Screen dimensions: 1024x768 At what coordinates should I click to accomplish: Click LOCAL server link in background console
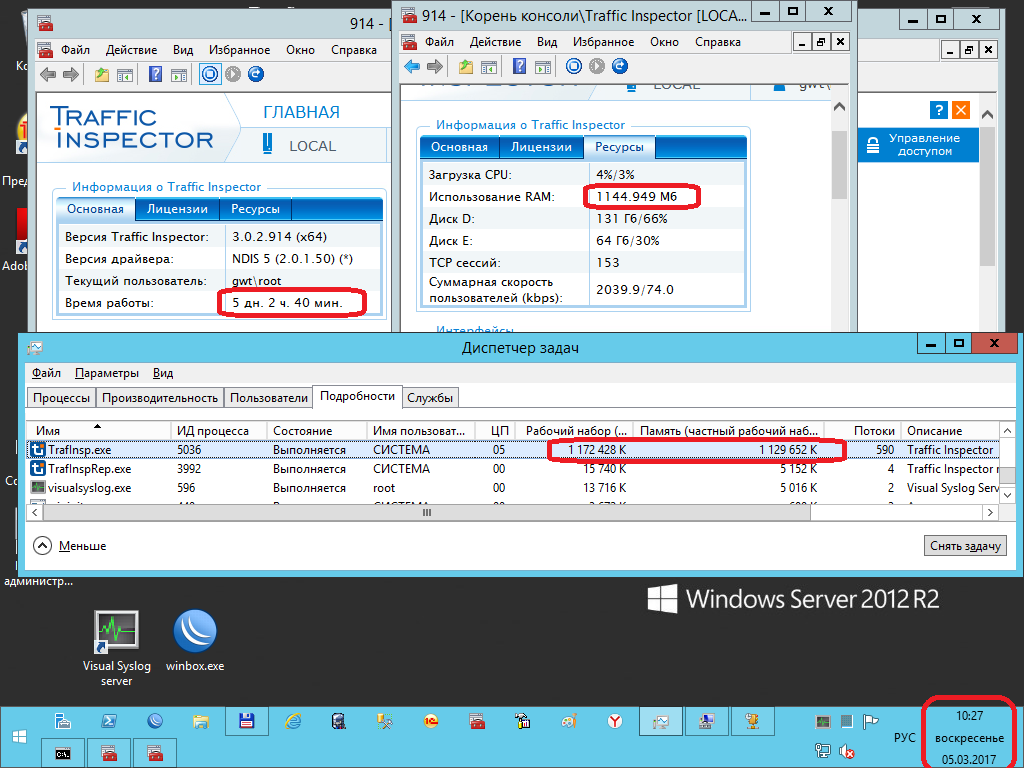click(312, 146)
